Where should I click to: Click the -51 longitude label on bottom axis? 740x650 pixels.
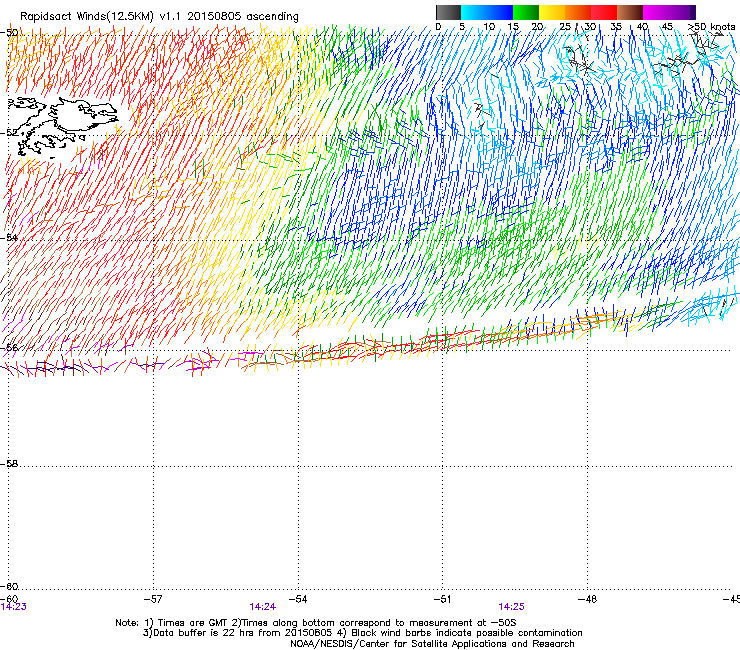point(442,599)
